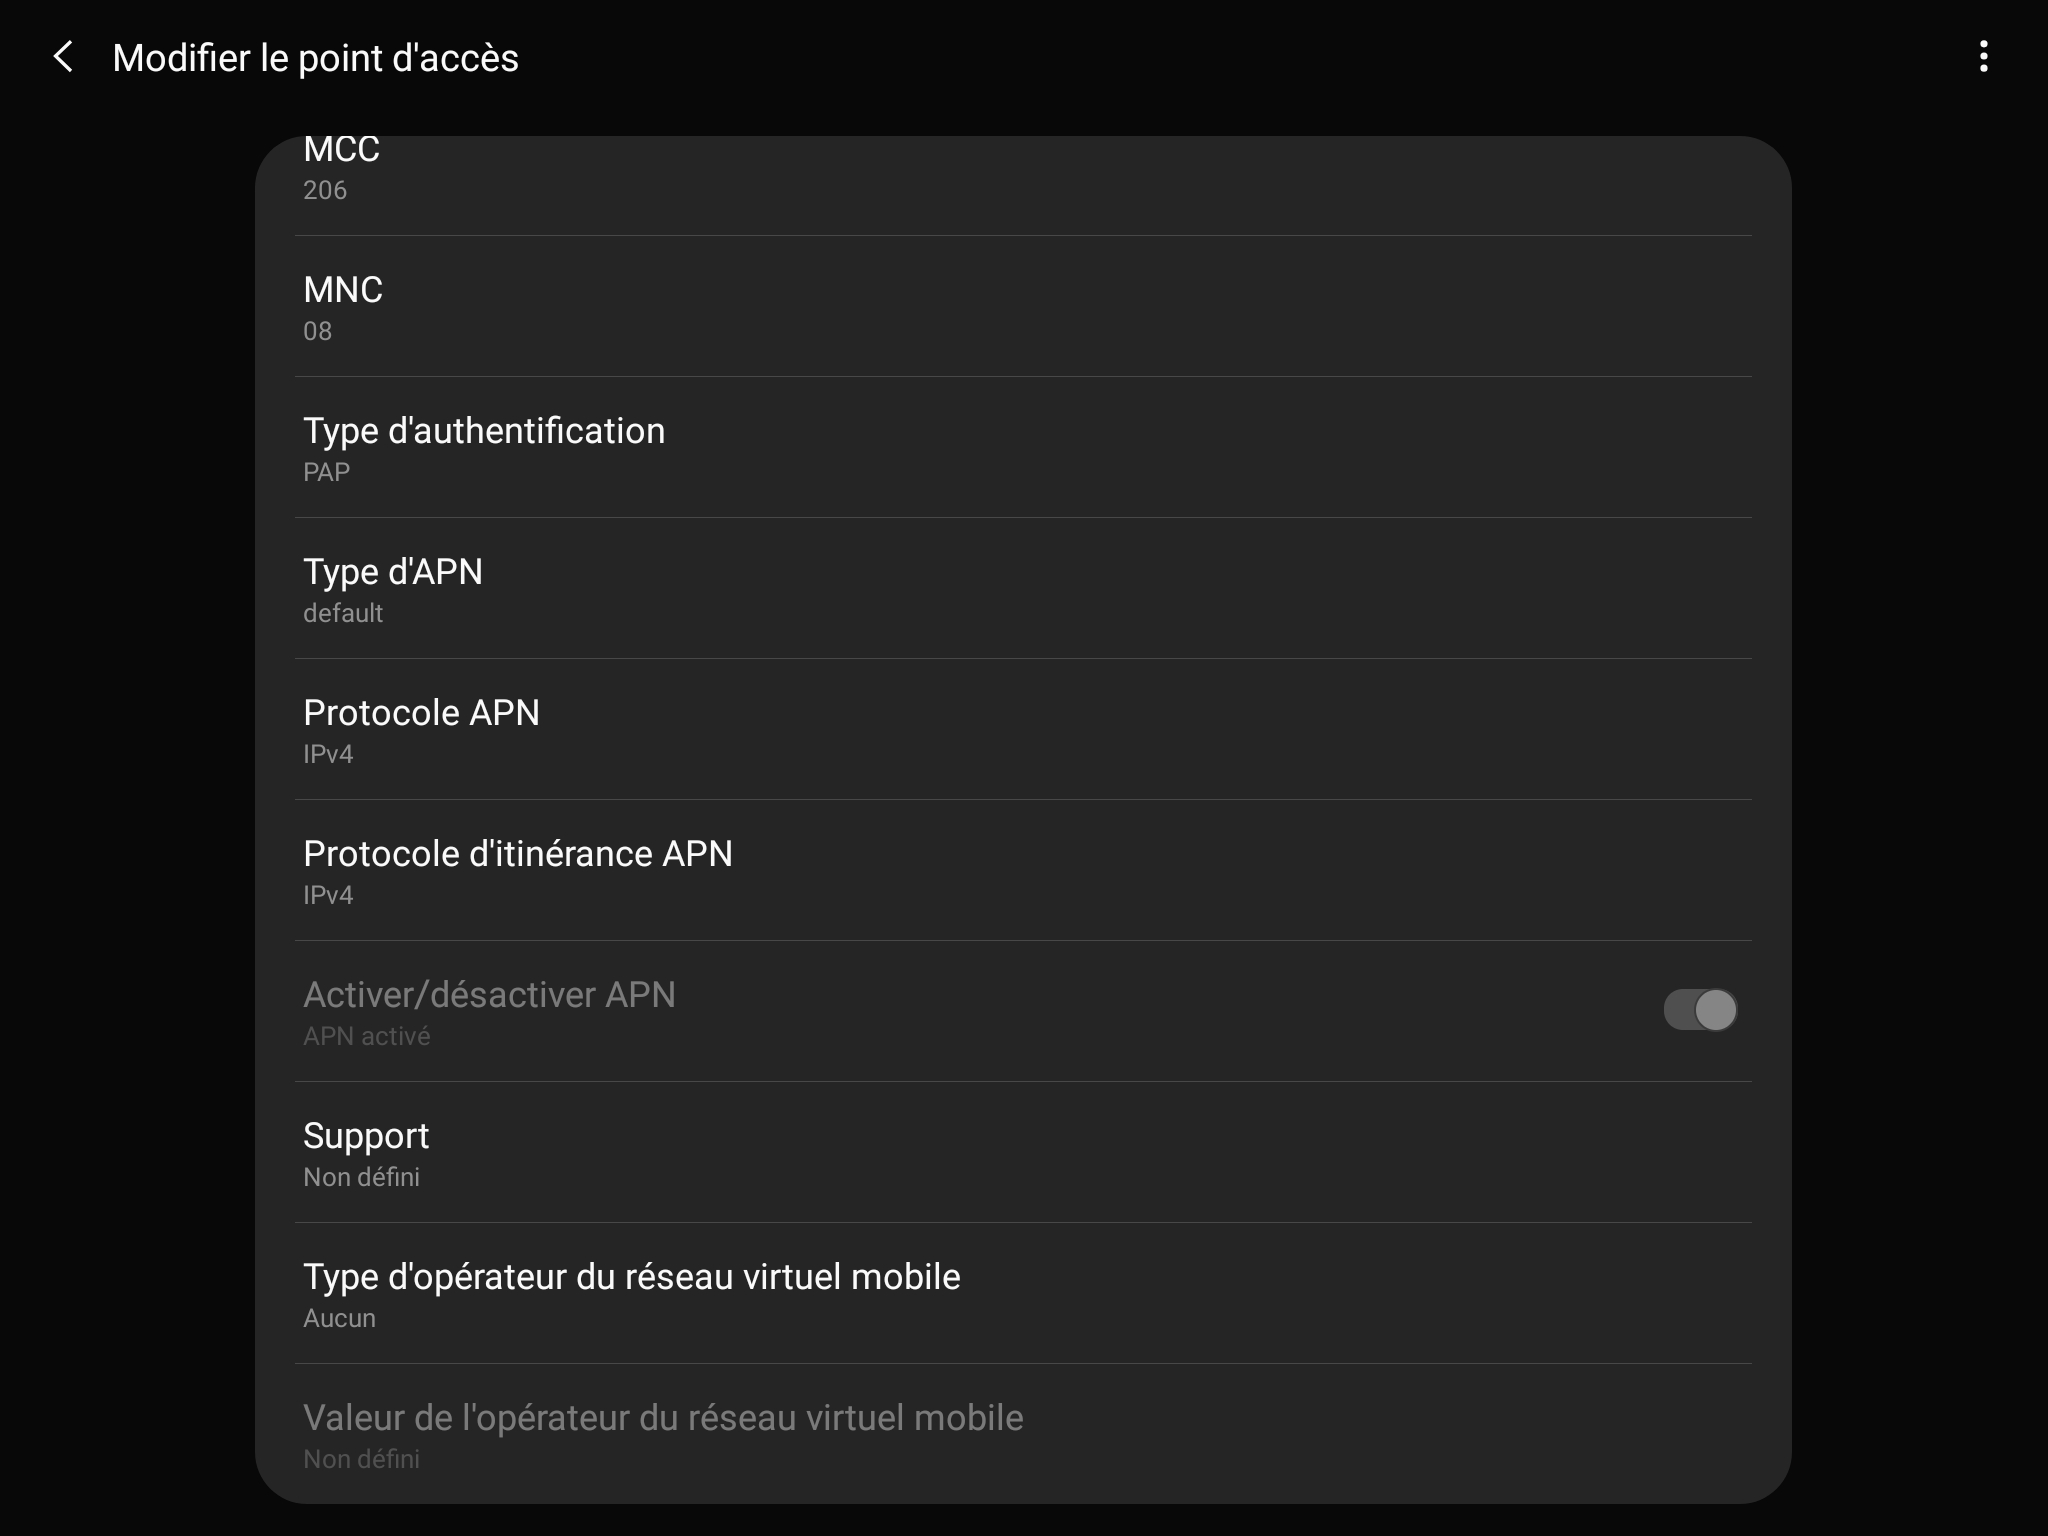Edit the Type d'APN entry

coord(1022,589)
